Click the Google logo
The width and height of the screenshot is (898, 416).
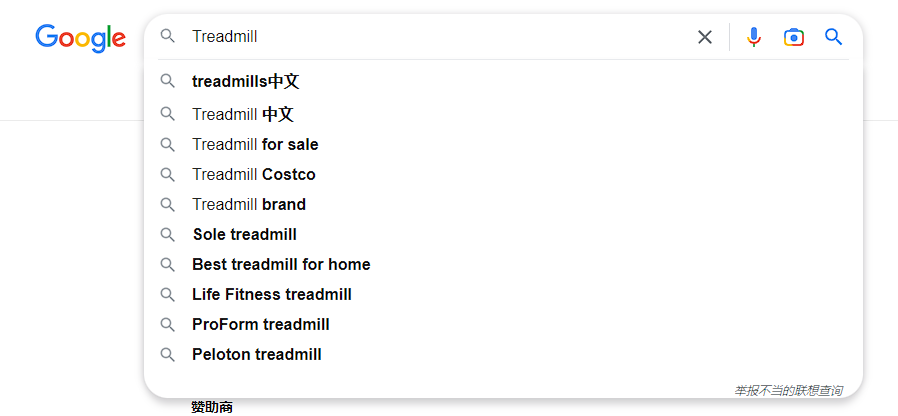click(80, 38)
